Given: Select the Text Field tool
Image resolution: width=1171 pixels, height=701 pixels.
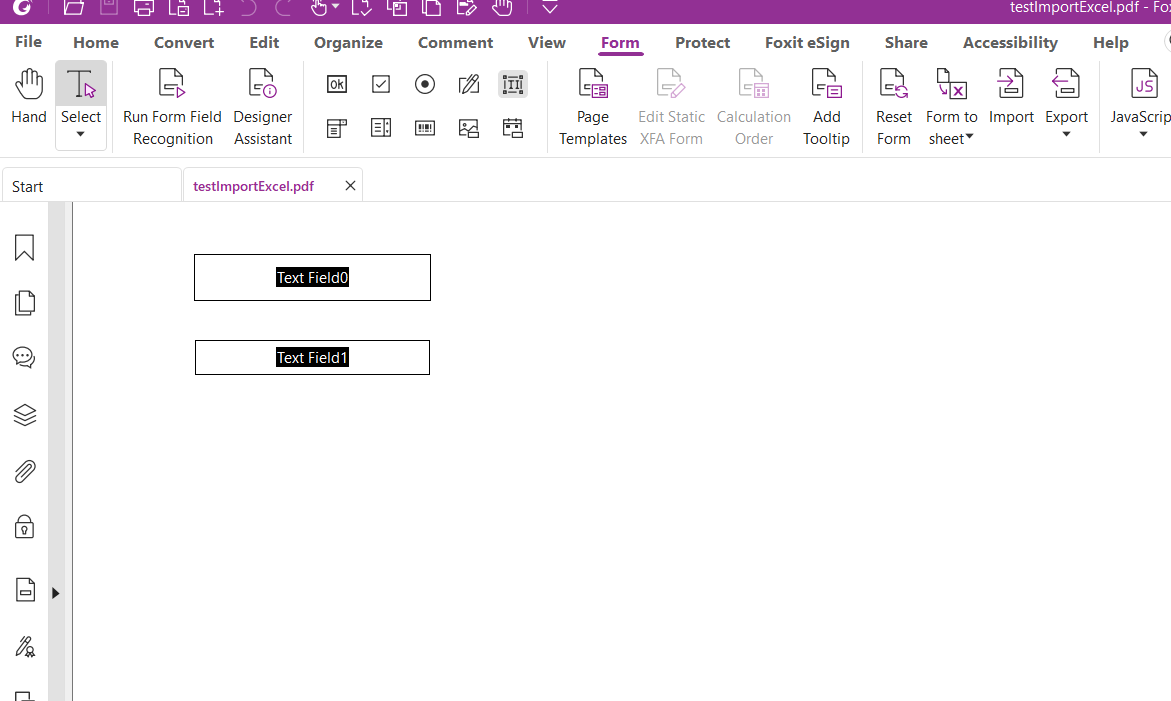Looking at the screenshot, I should 512,84.
